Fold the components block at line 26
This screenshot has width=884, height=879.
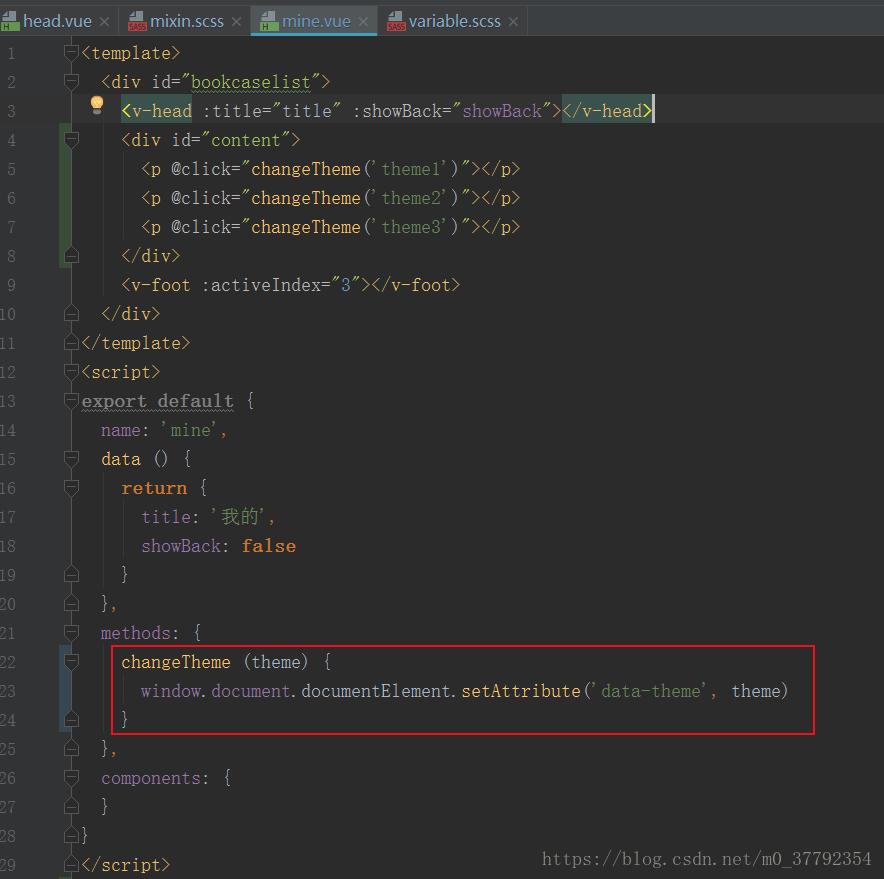71,777
